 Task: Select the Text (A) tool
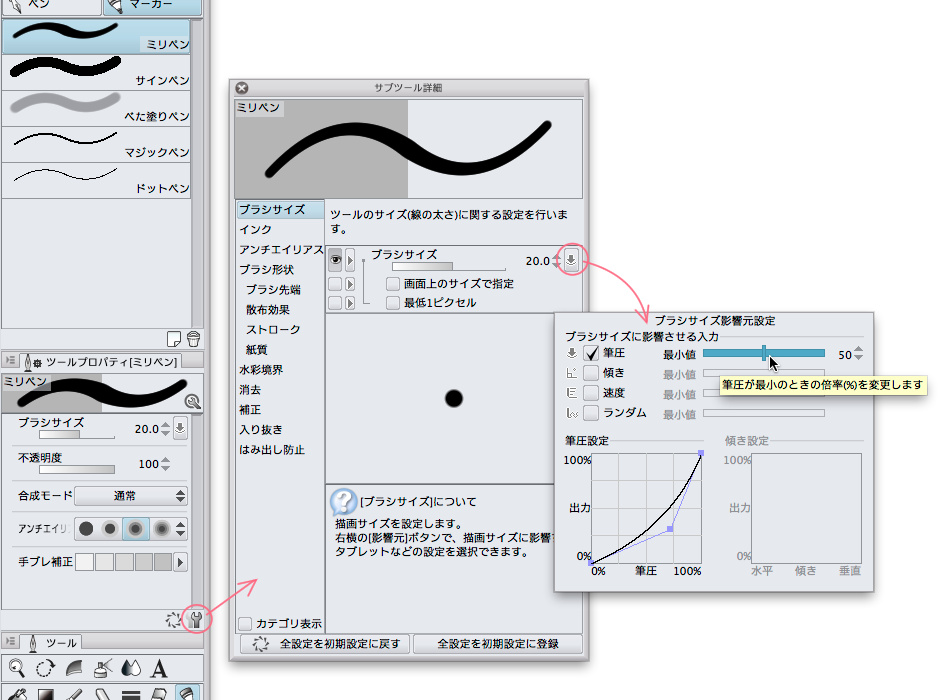[159, 668]
